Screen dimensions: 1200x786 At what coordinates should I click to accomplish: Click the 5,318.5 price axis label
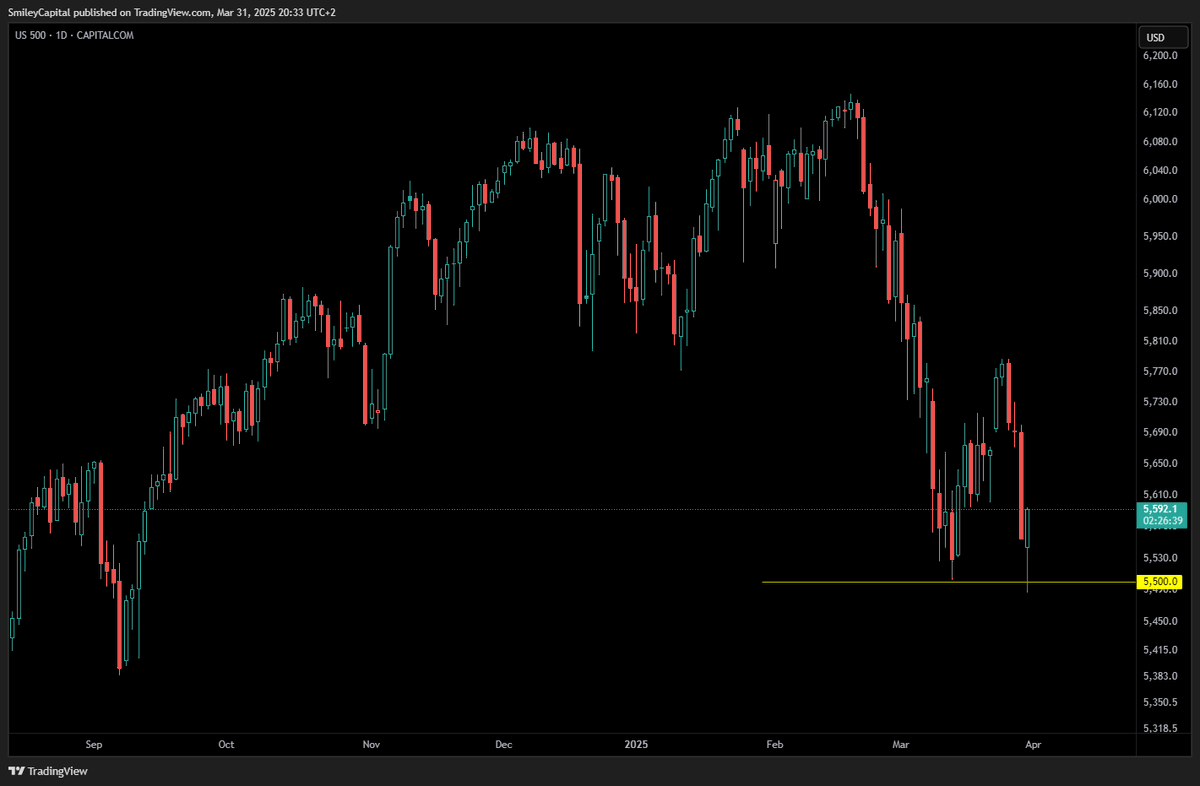pyautogui.click(x=1160, y=728)
